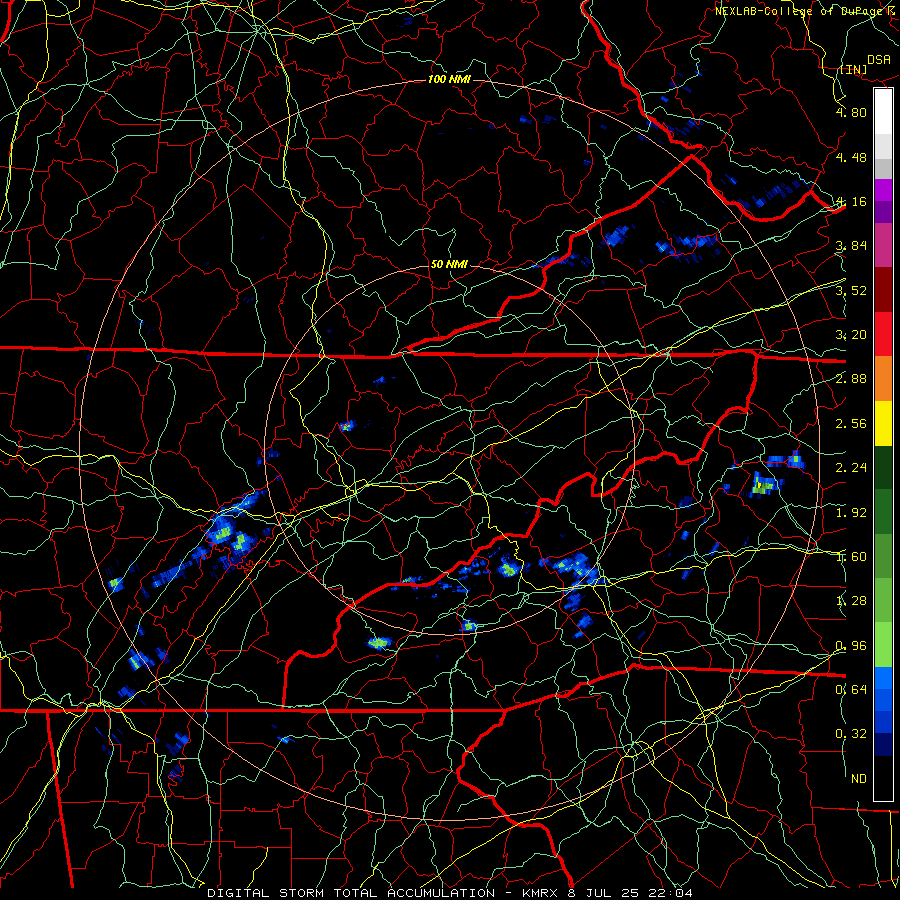Viewport: 900px width, 900px height.
Task: Click the 2.56 legend value
Action: tap(851, 424)
